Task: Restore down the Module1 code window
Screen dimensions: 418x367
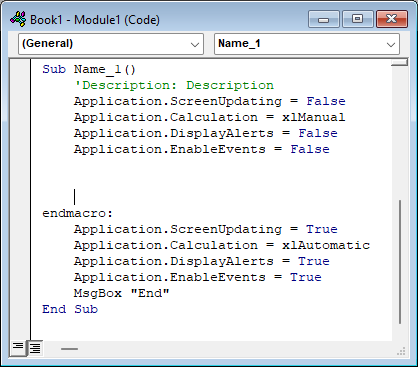Action: (357, 19)
